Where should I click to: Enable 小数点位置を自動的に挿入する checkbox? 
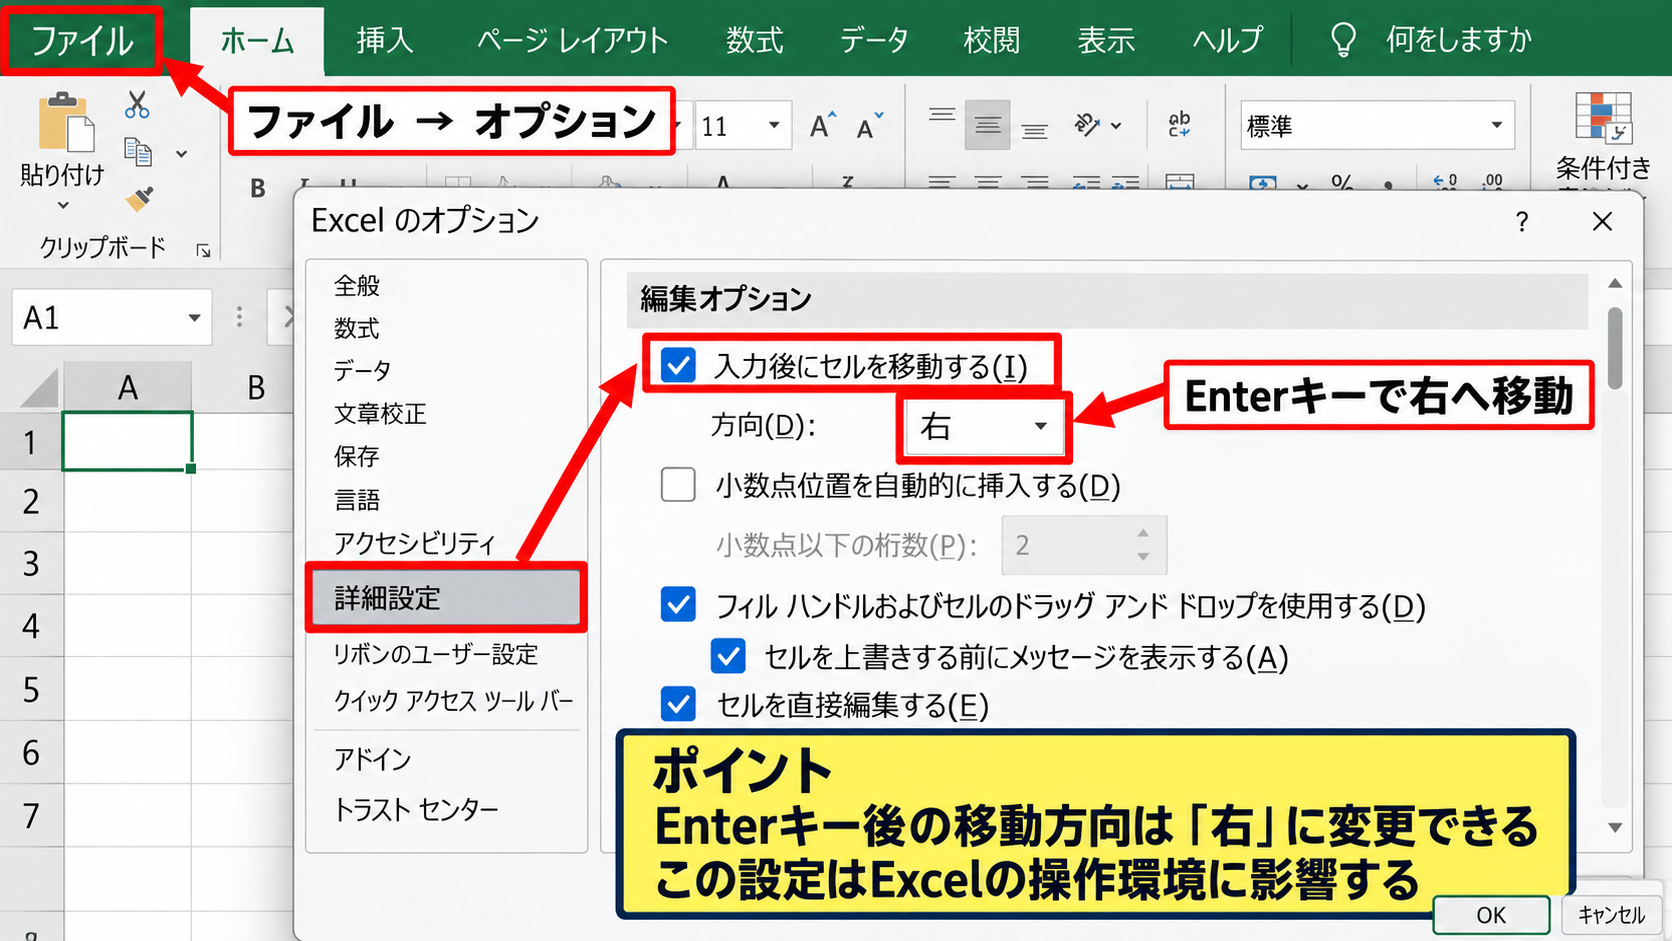679,485
